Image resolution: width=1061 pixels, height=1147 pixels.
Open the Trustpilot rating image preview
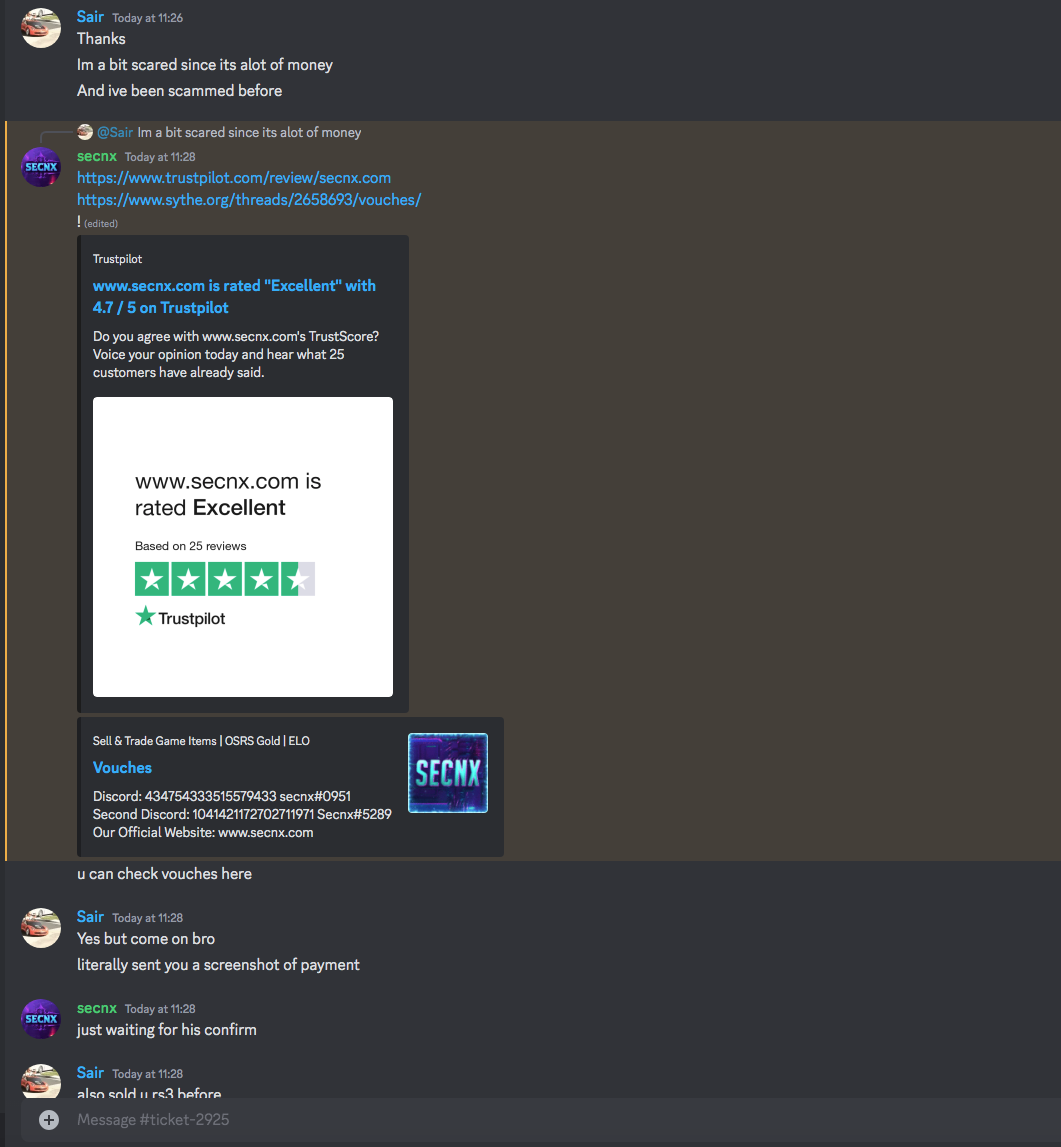click(x=243, y=546)
